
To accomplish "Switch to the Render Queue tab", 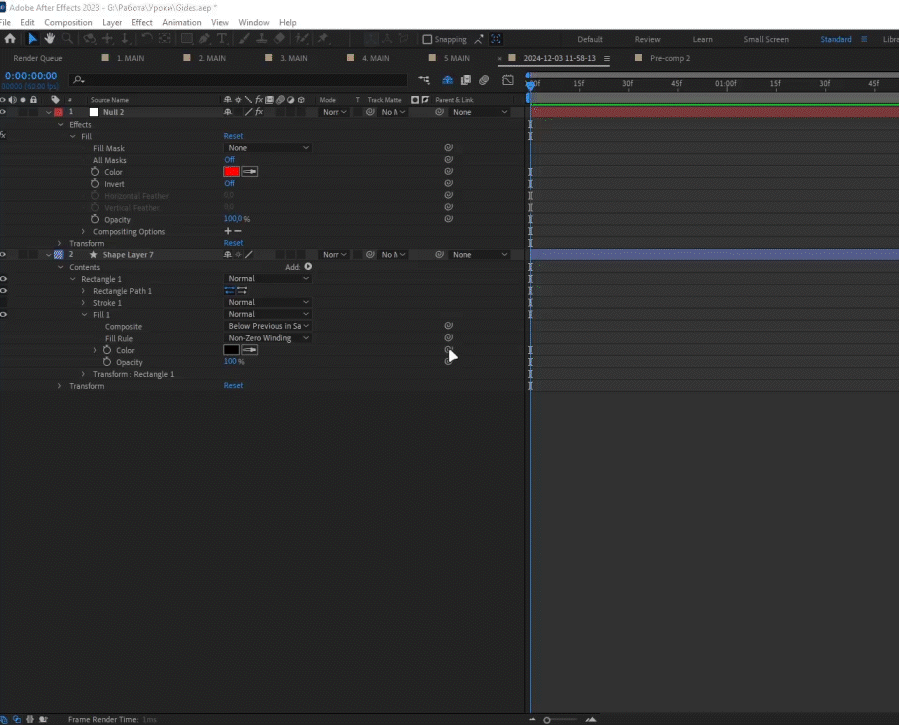I will click(38, 58).
